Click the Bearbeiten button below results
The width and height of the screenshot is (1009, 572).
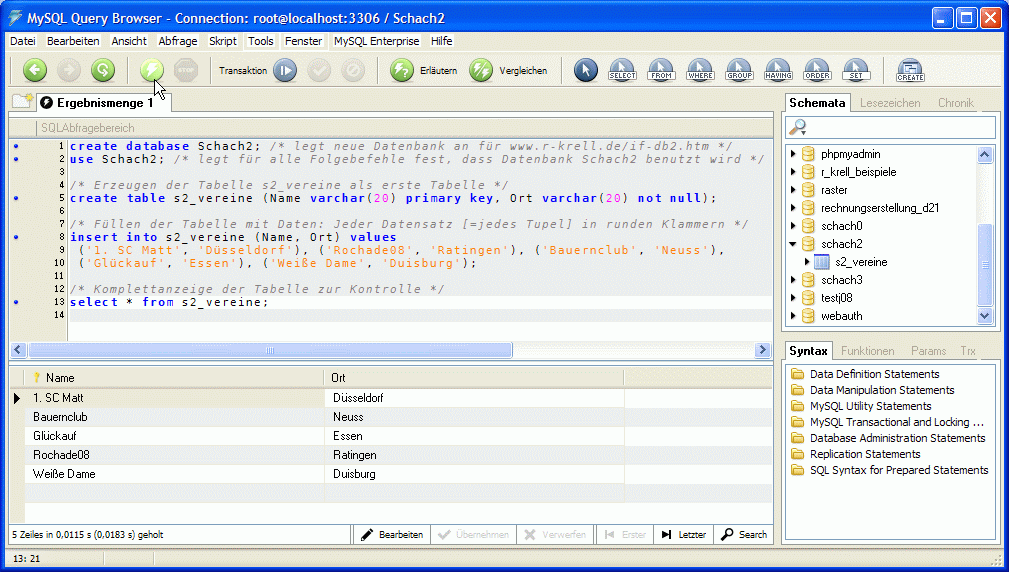click(x=392, y=535)
